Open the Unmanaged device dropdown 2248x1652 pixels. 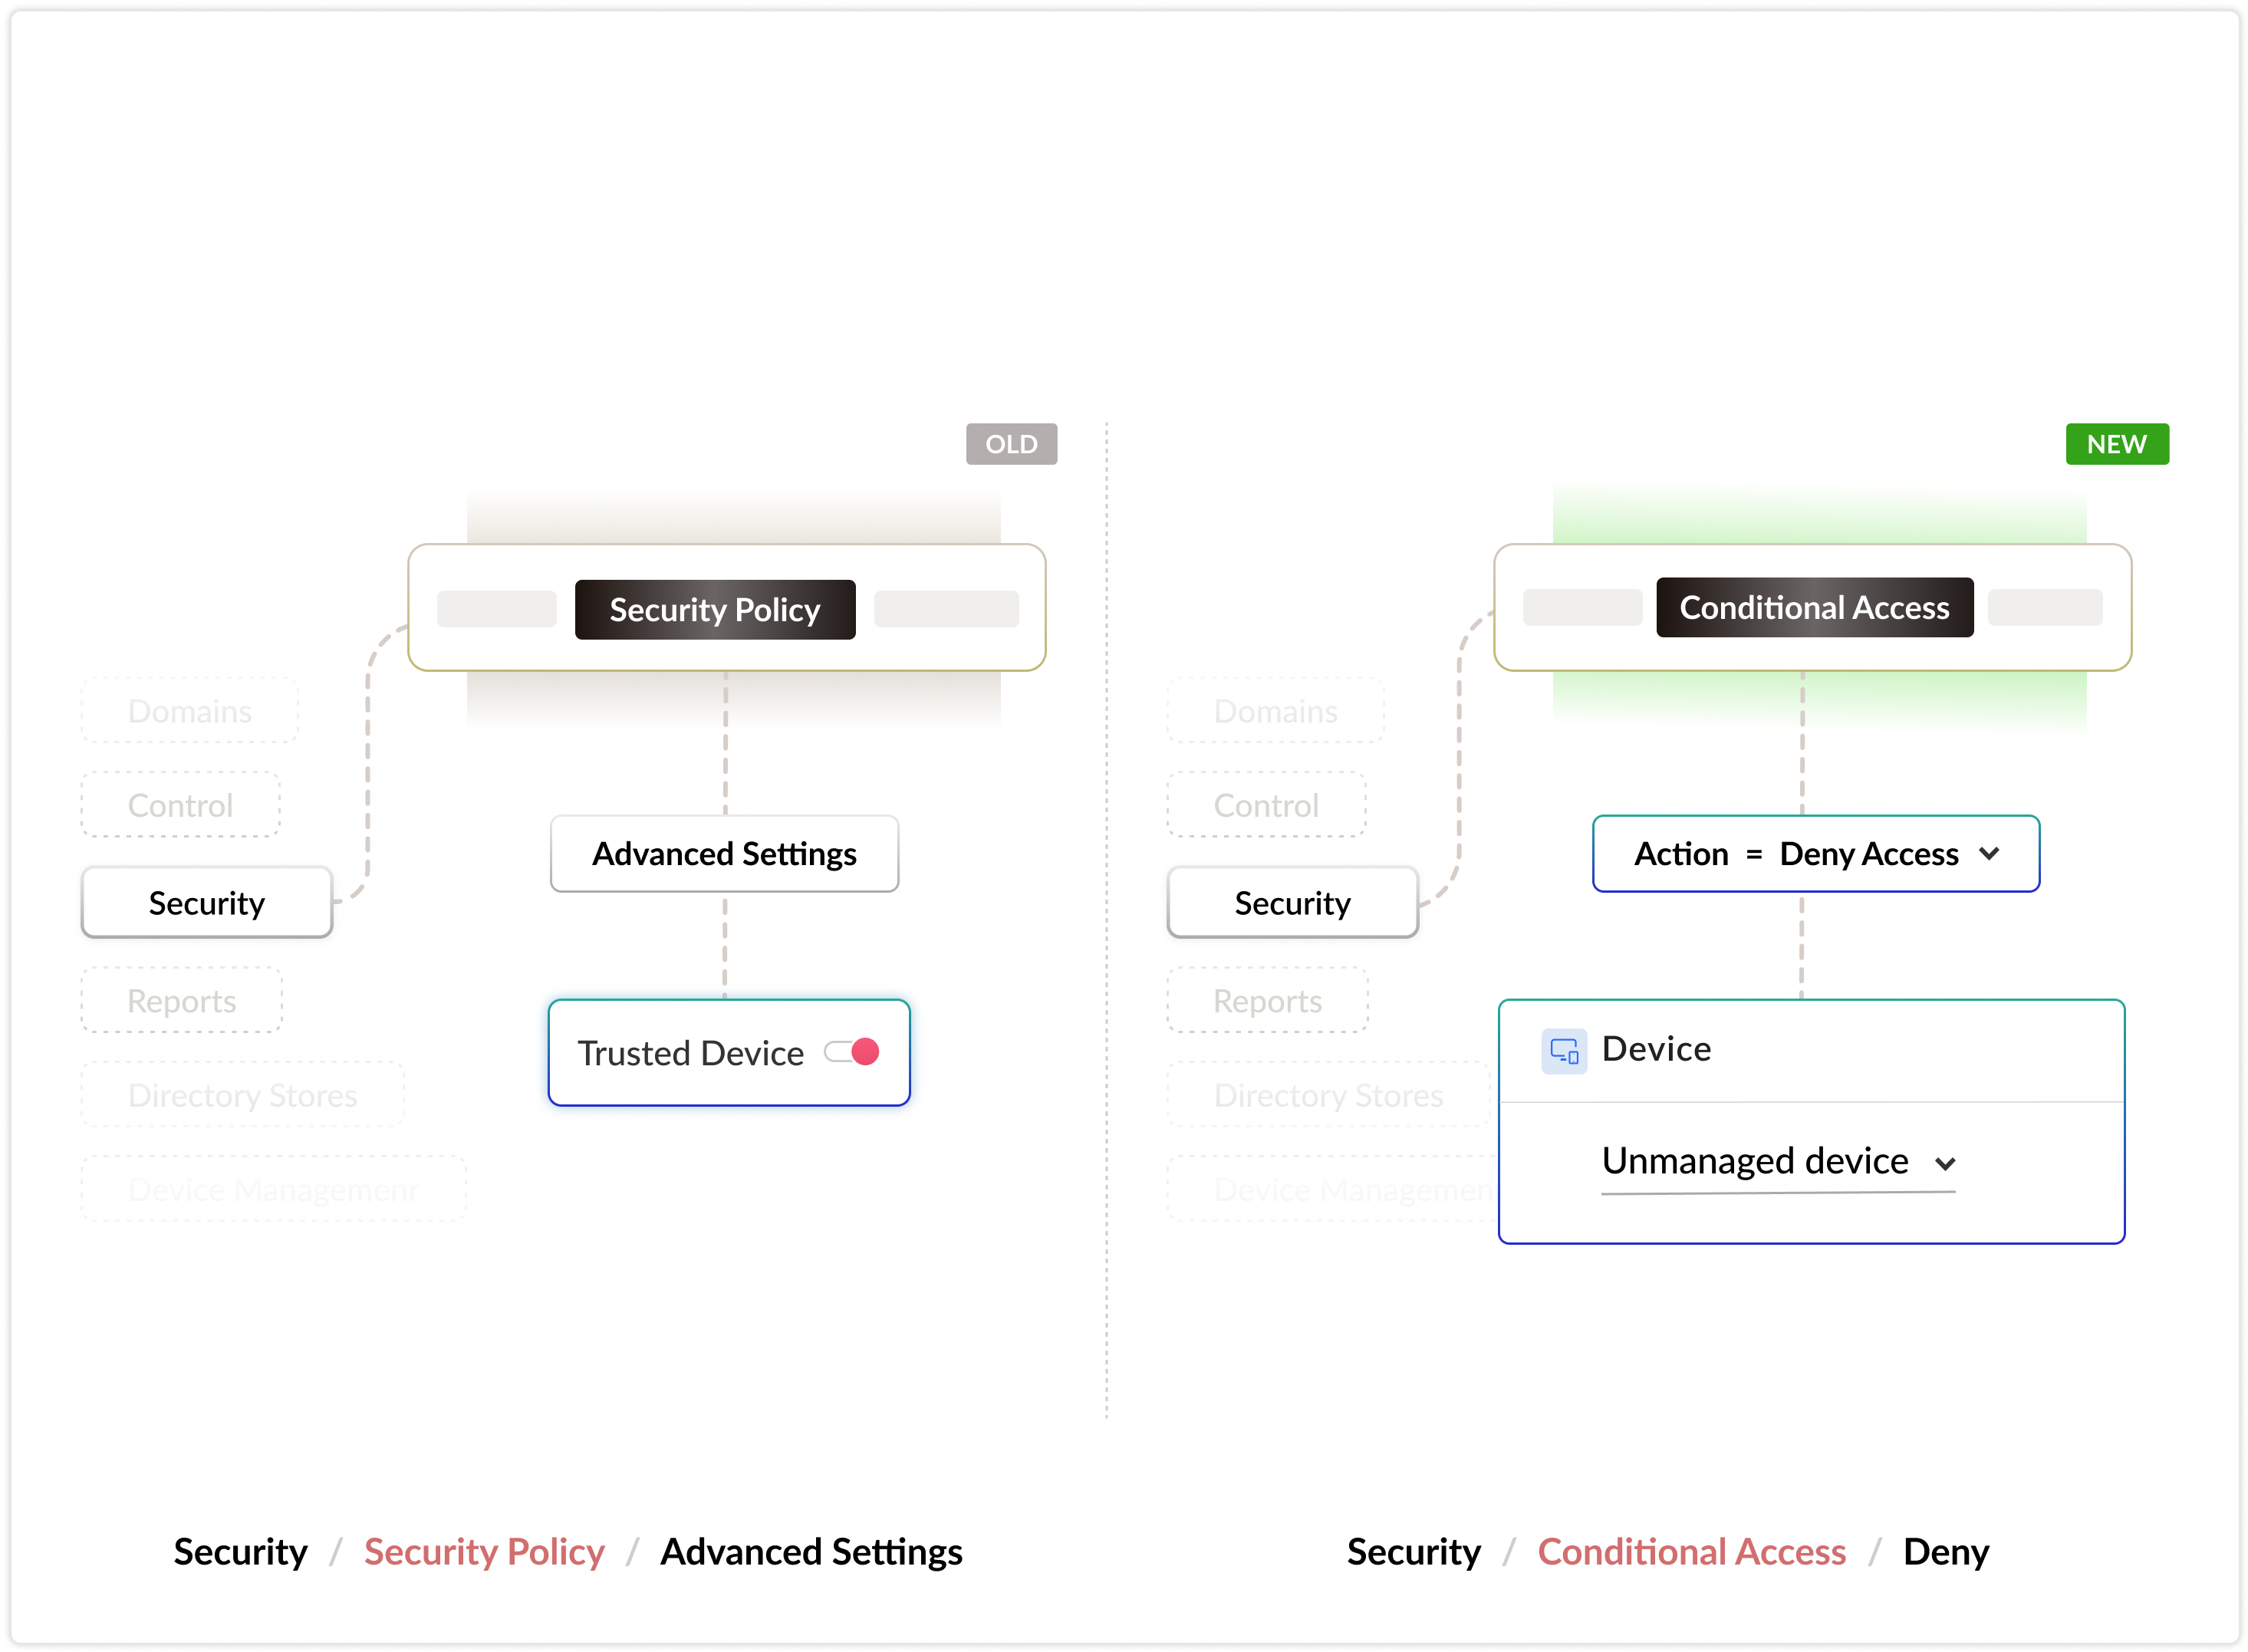1777,1162
